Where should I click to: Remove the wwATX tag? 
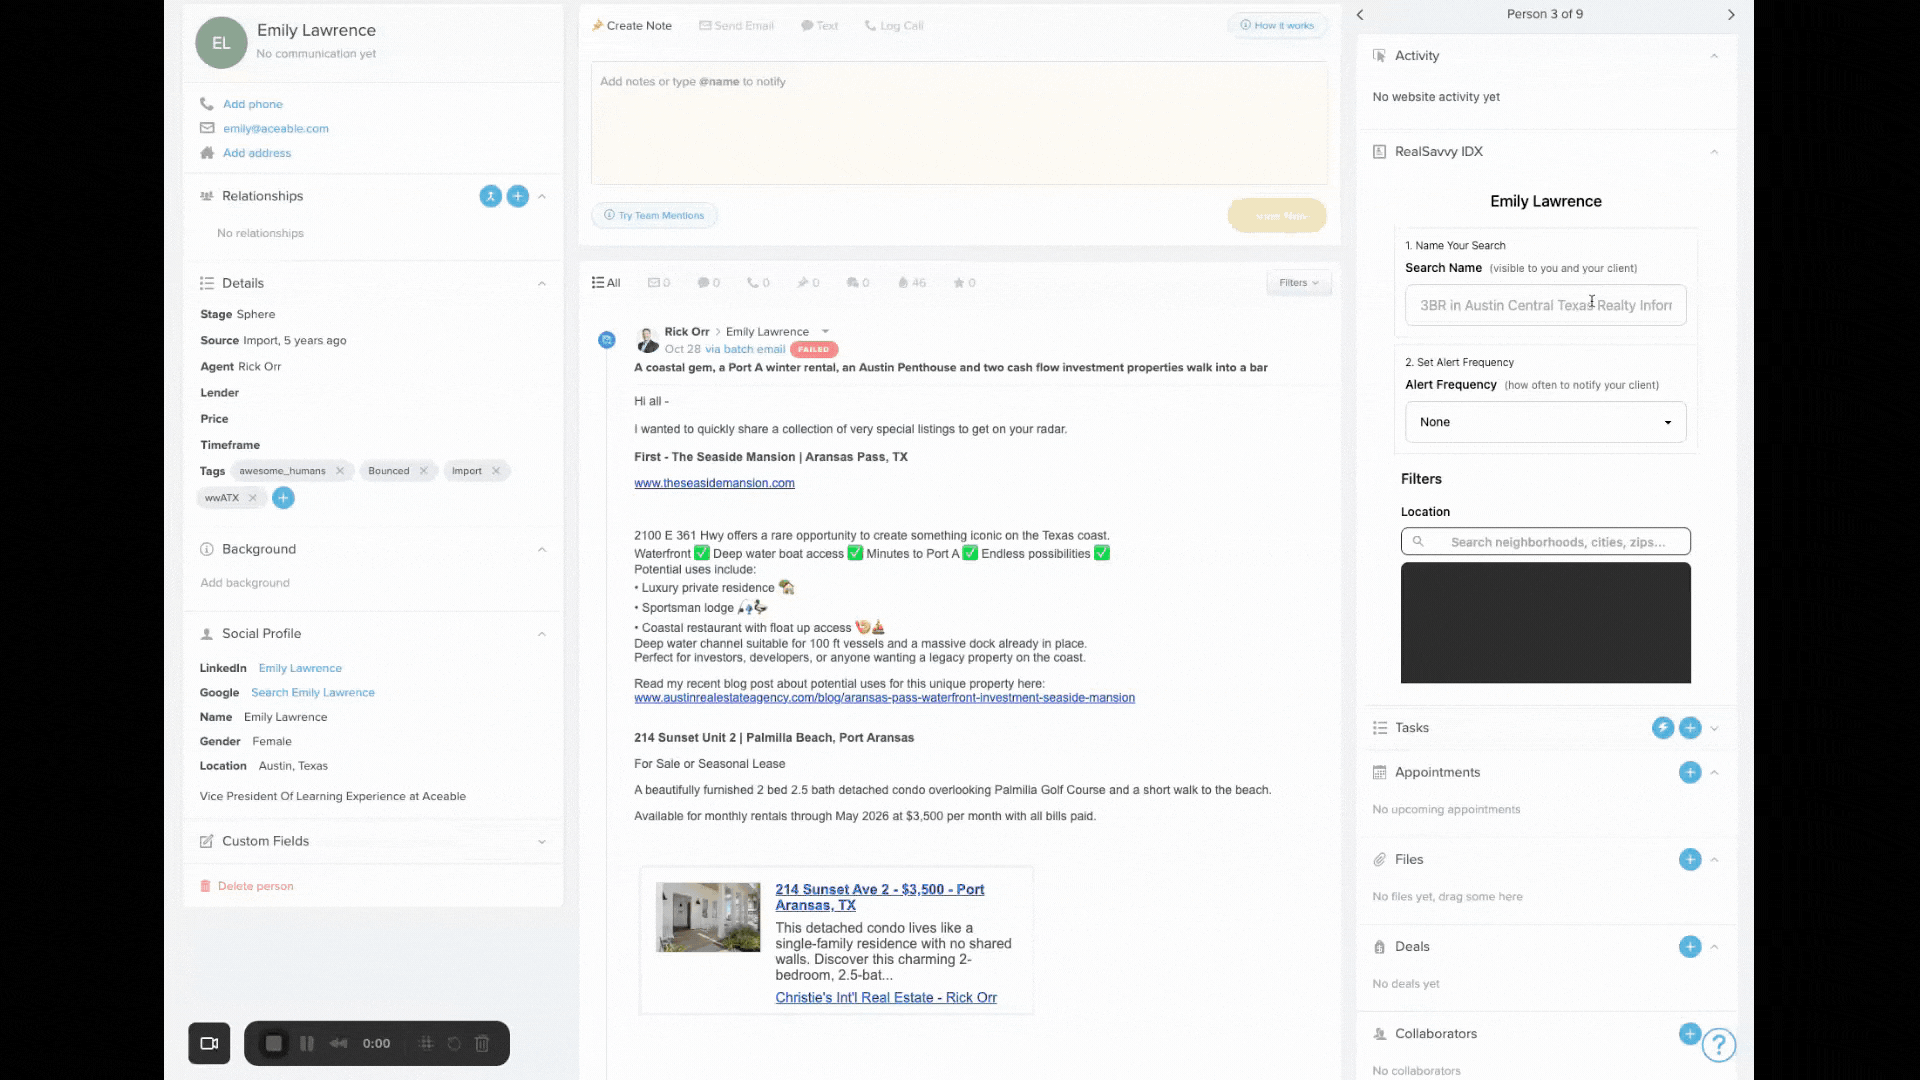[252, 497]
